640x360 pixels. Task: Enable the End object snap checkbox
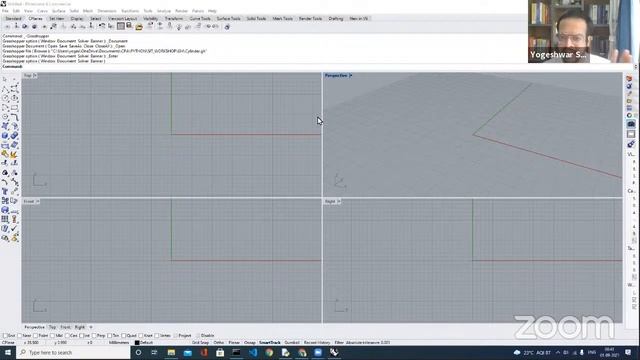(5, 336)
